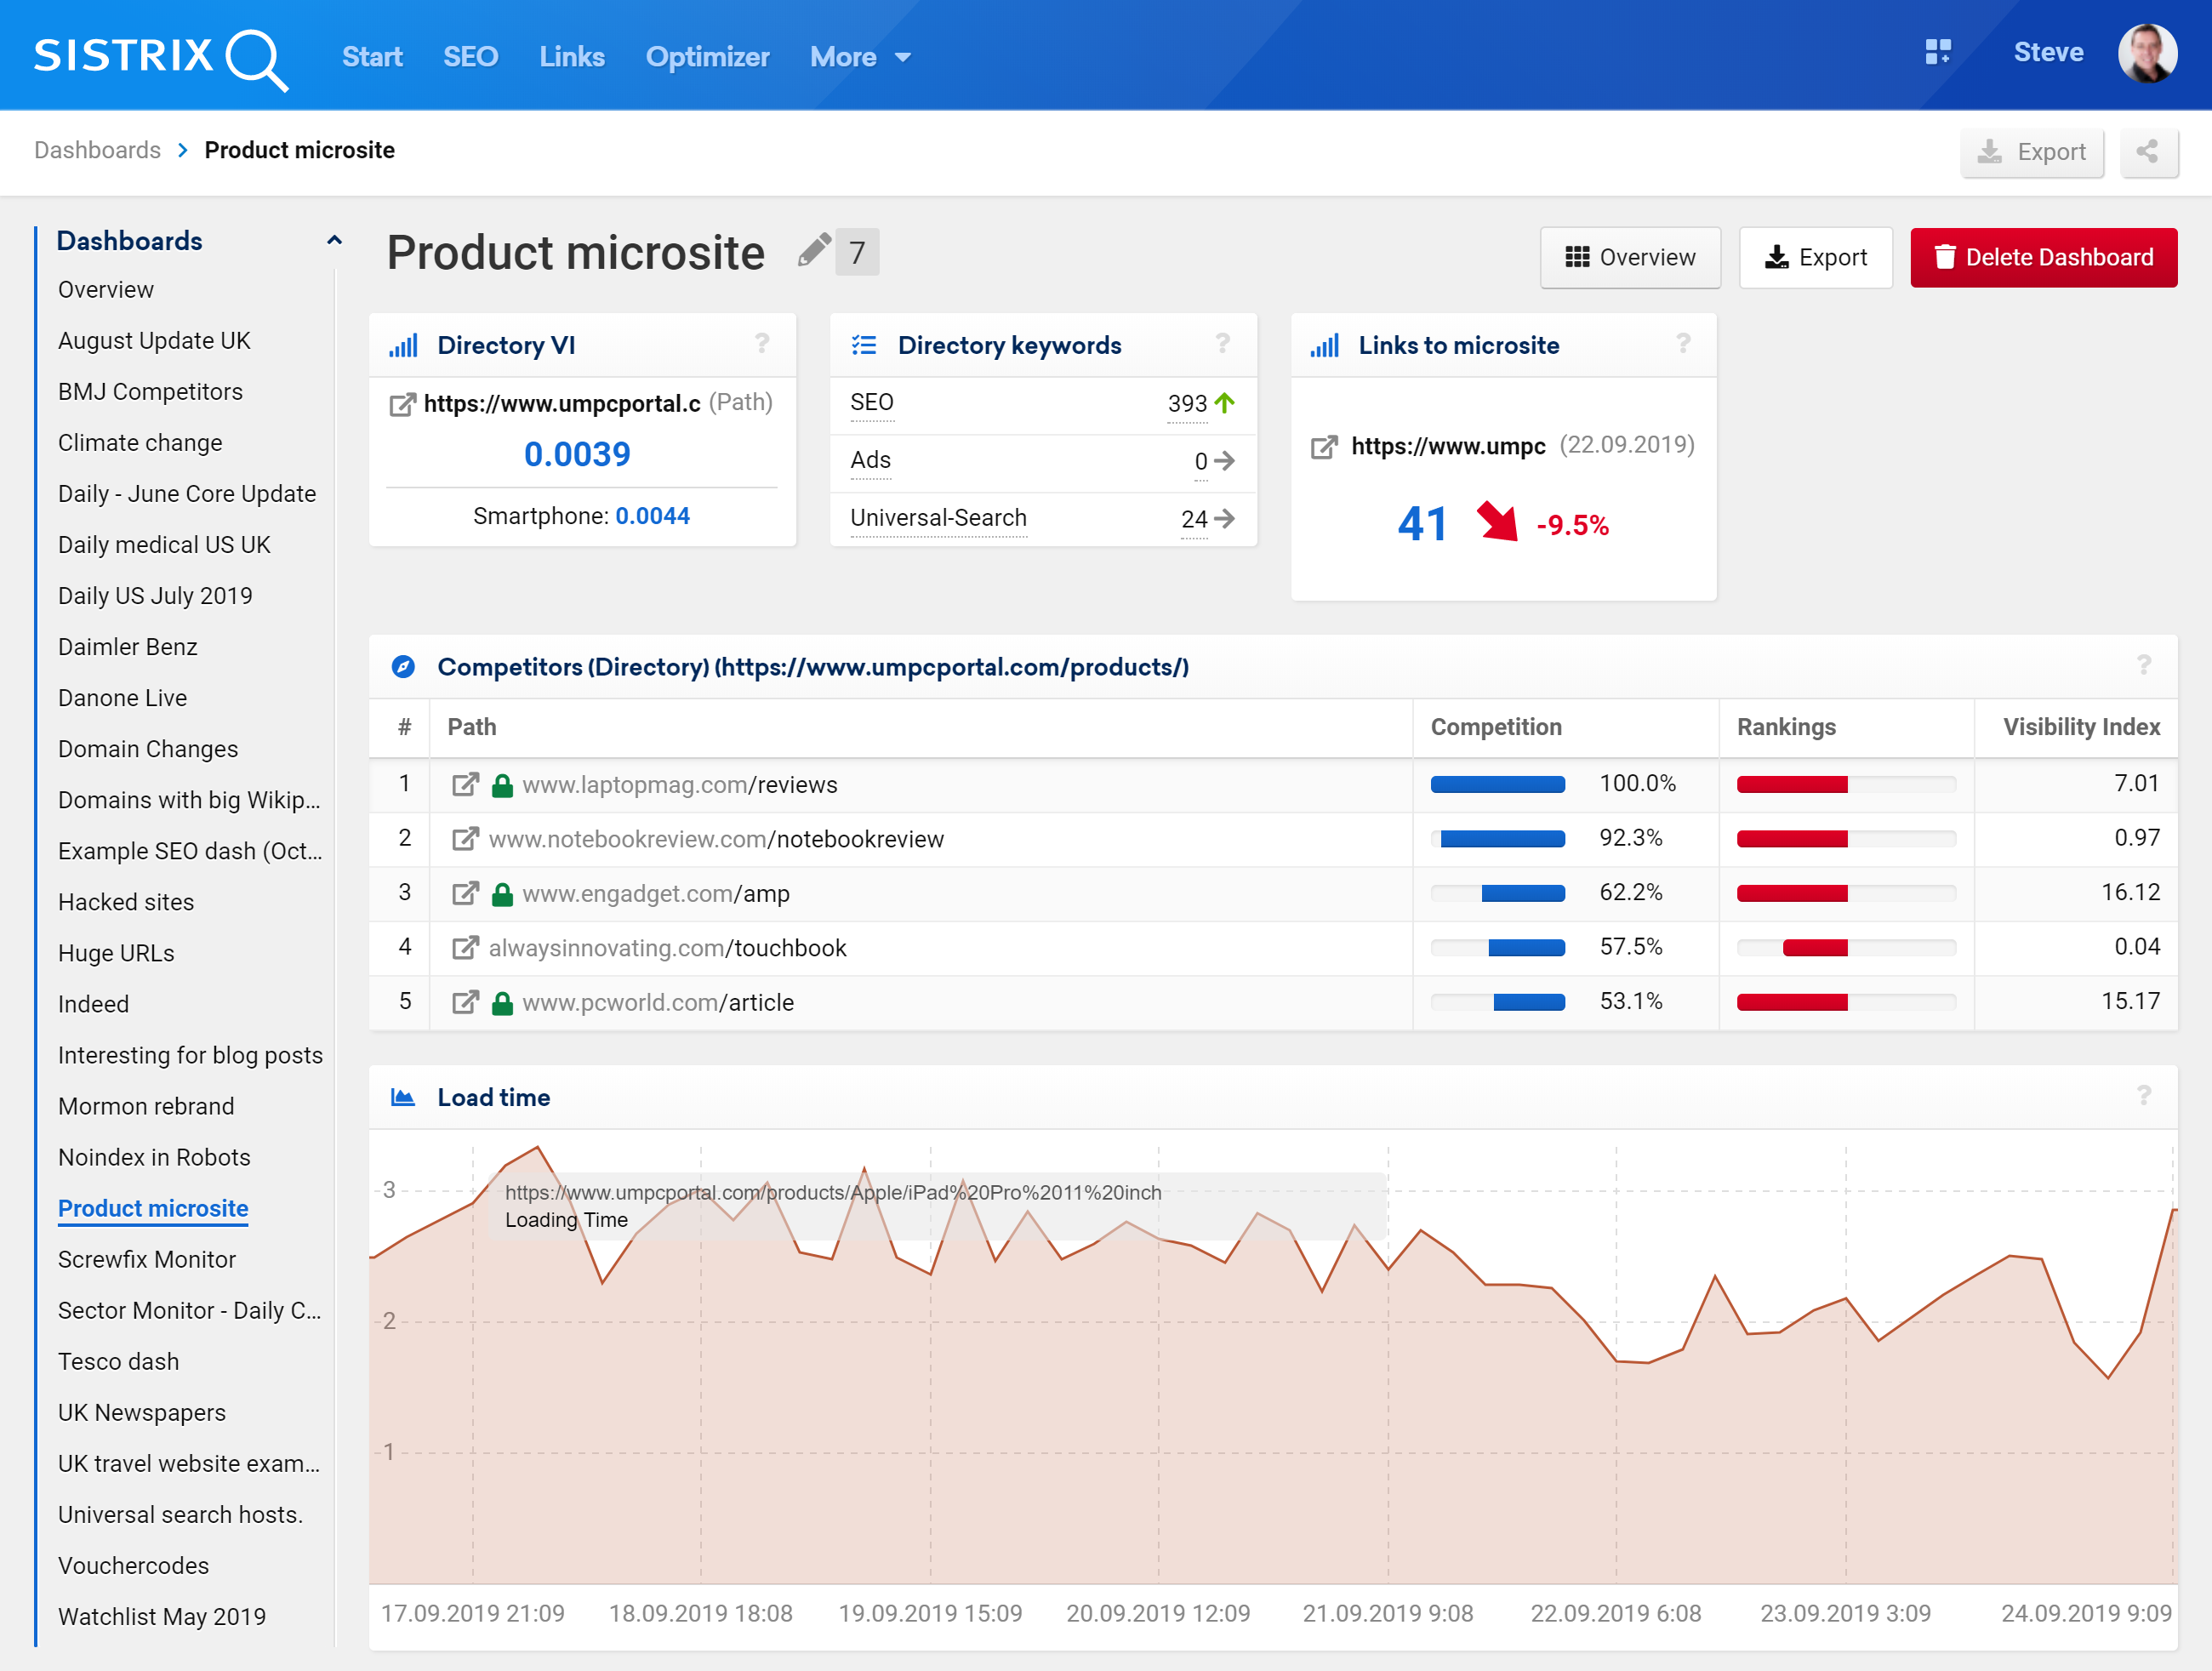The width and height of the screenshot is (2212, 1671).
Task: Open Steve's profile avatar
Action: pos(2146,53)
